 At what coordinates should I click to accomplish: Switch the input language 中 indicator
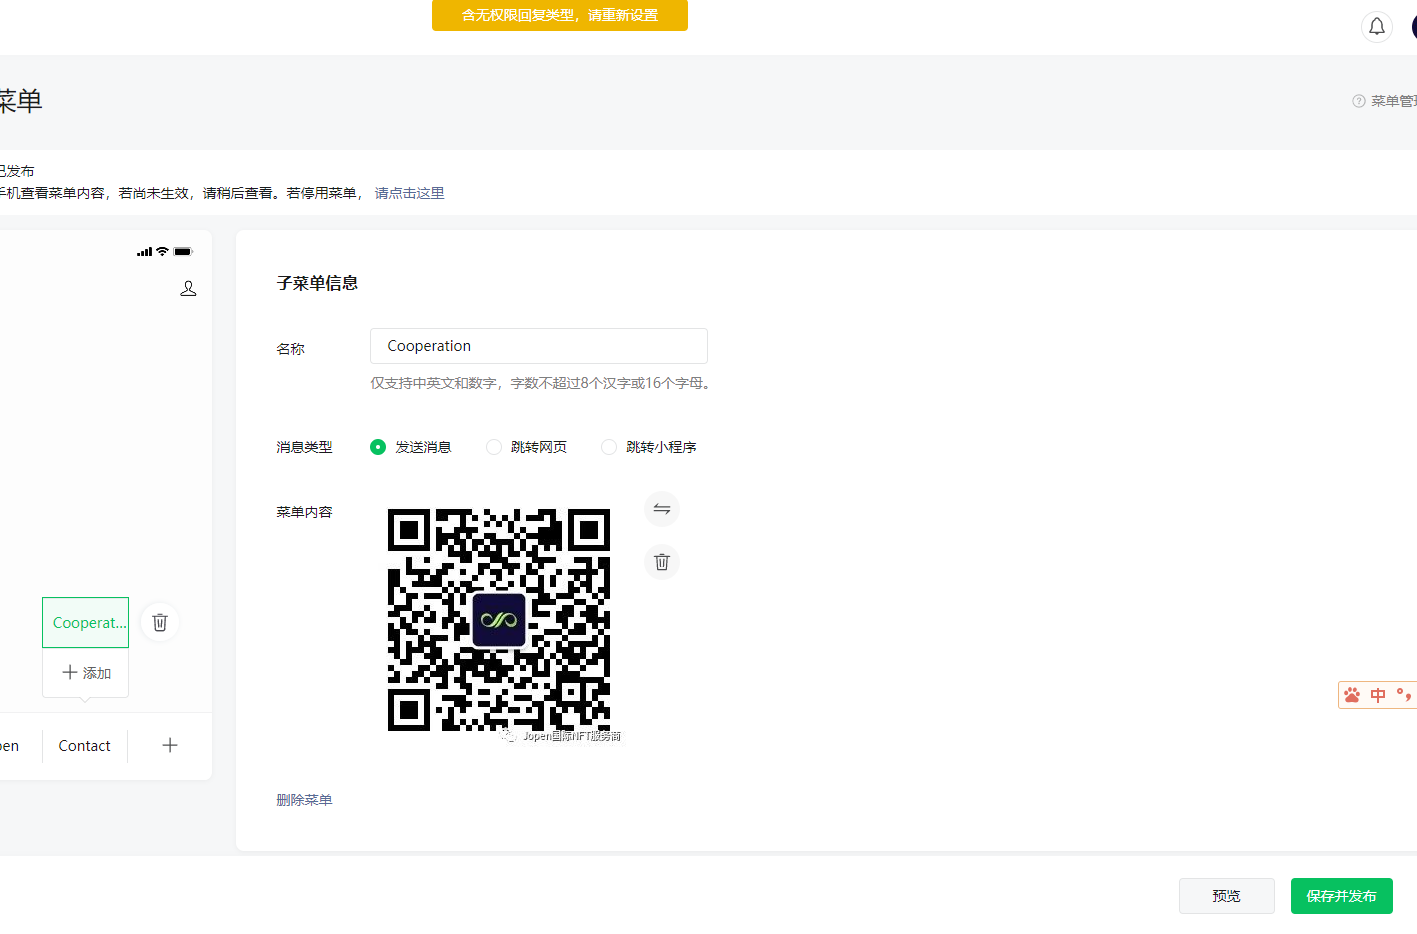1378,695
